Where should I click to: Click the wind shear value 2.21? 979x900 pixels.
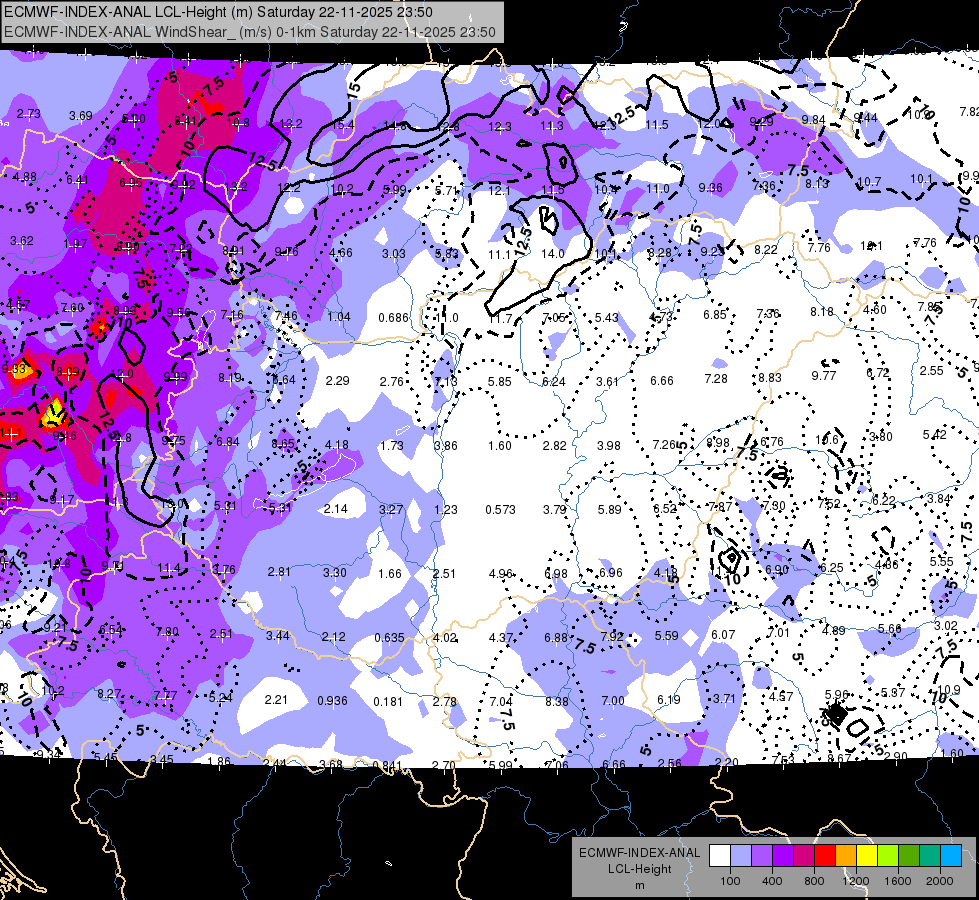pos(276,699)
